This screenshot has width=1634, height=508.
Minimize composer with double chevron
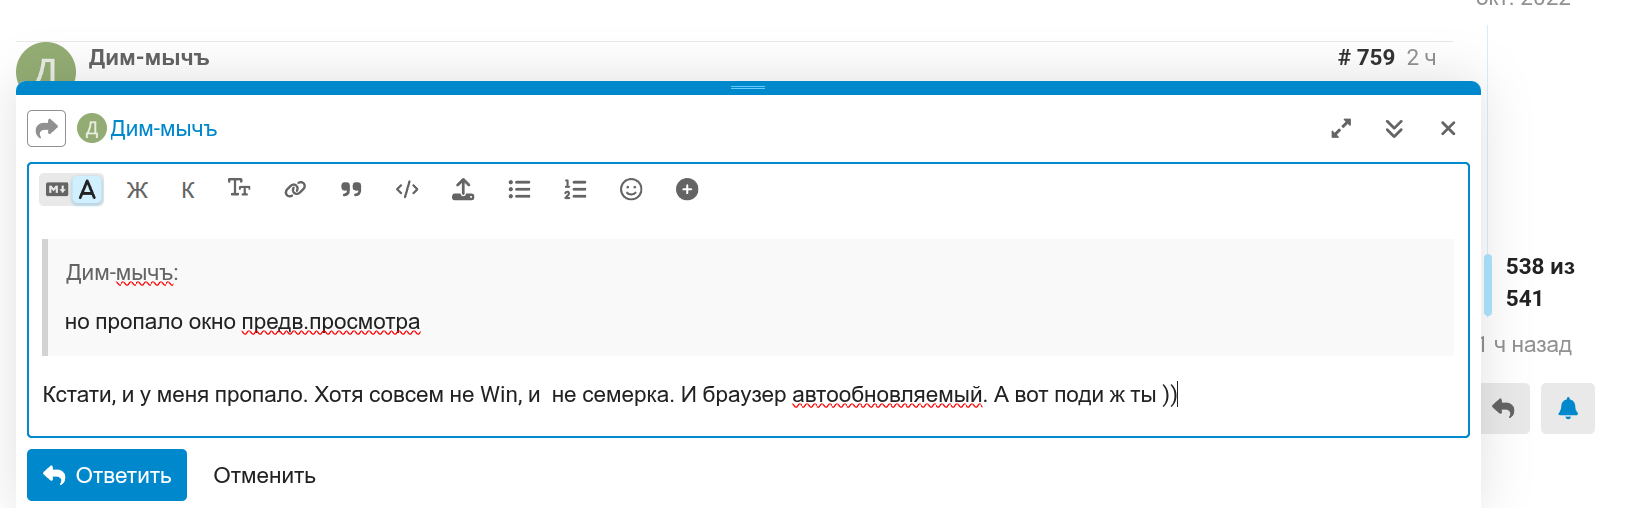(x=1394, y=129)
